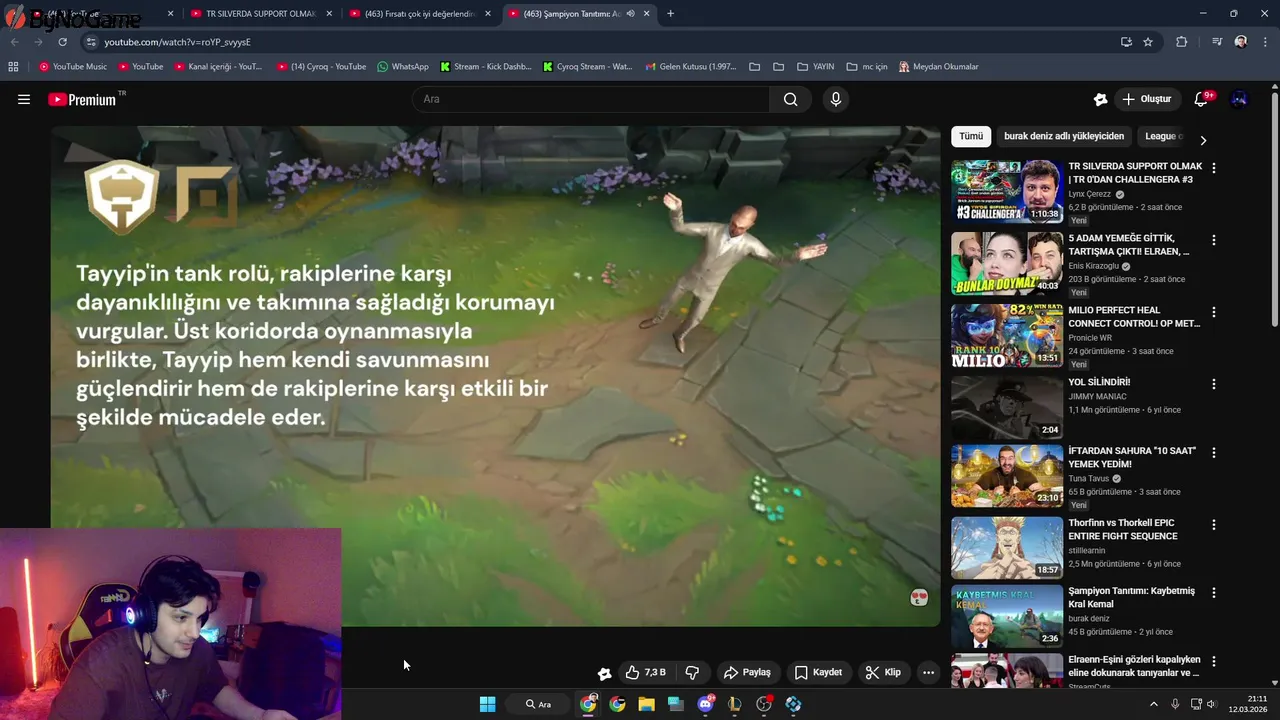Focus the YouTube Ara search field
Image resolution: width=1280 pixels, height=720 pixels.
(x=590, y=99)
